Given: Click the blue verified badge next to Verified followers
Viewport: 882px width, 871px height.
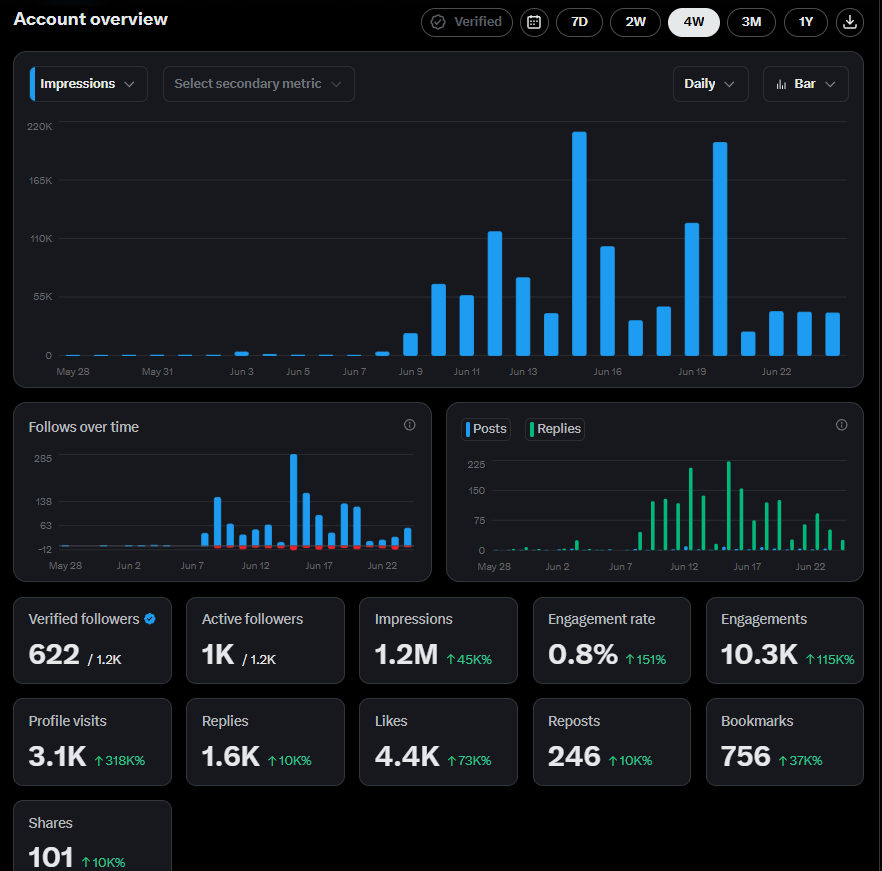Looking at the screenshot, I should (x=150, y=619).
